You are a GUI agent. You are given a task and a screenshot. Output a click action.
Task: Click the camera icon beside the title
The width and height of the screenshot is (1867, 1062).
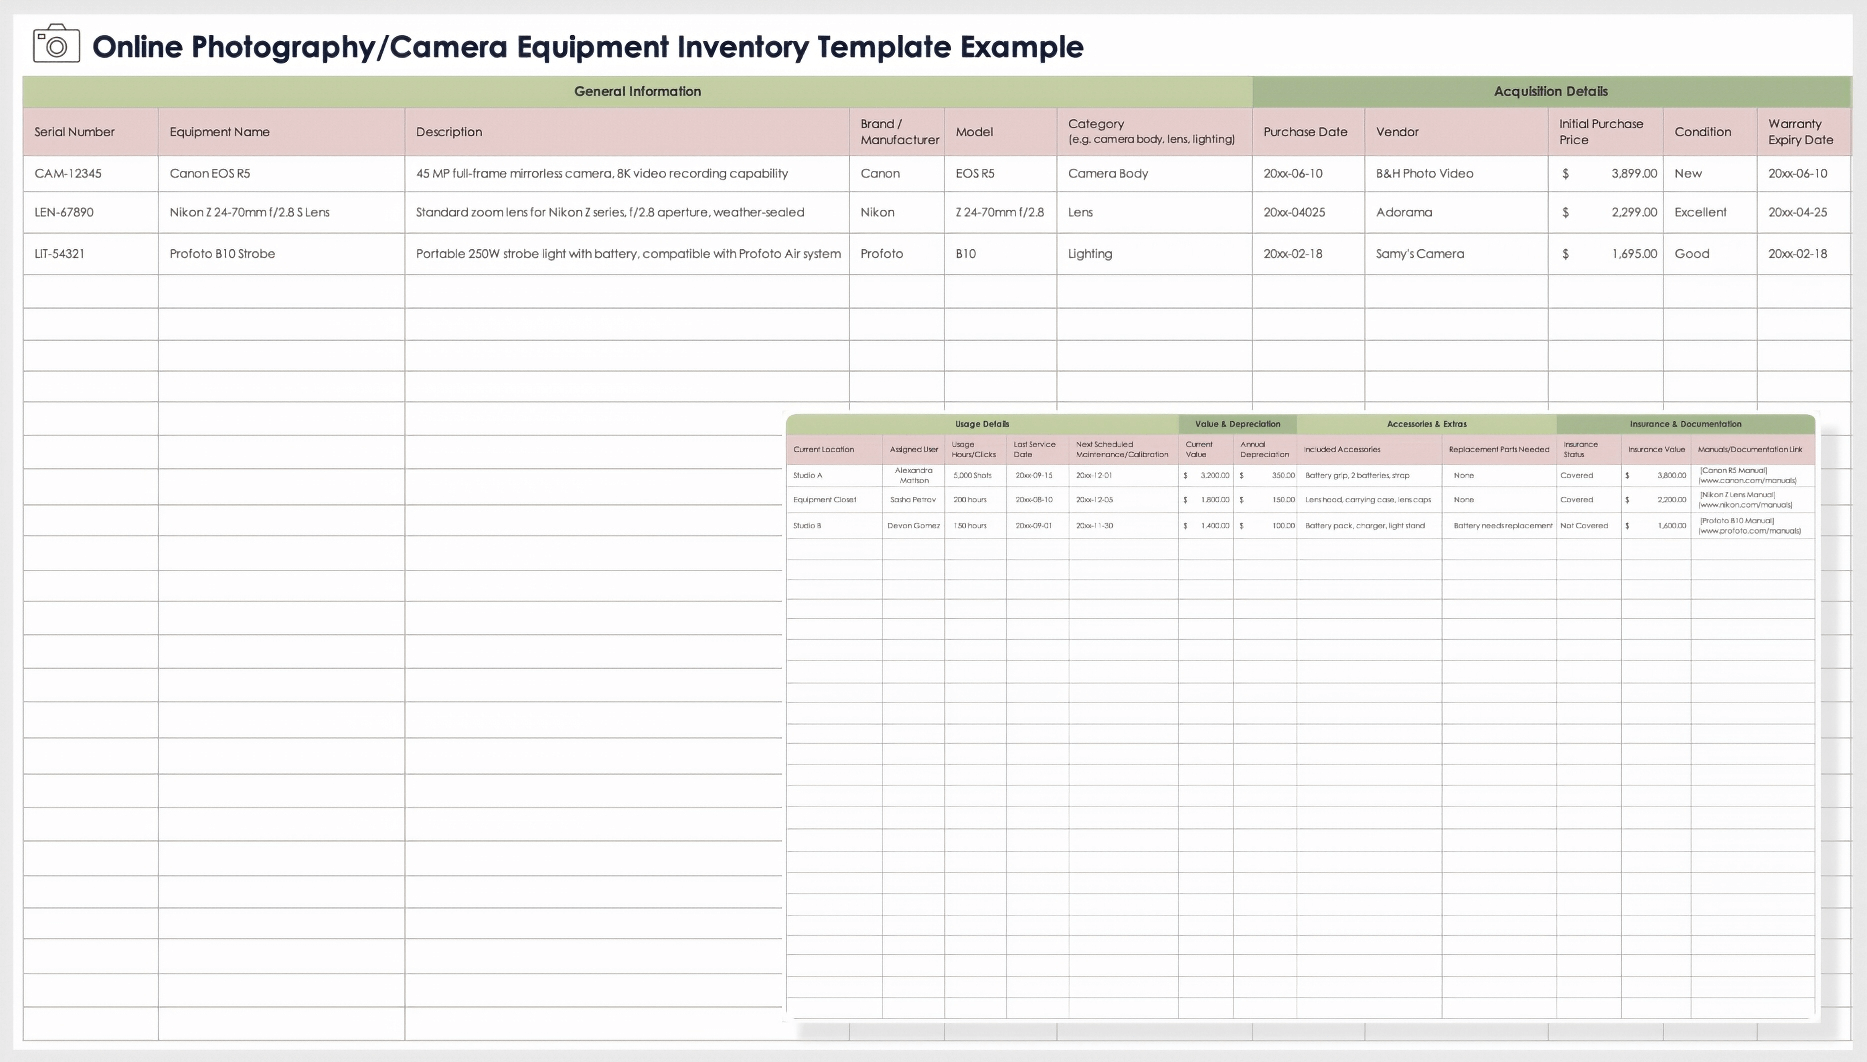56,46
